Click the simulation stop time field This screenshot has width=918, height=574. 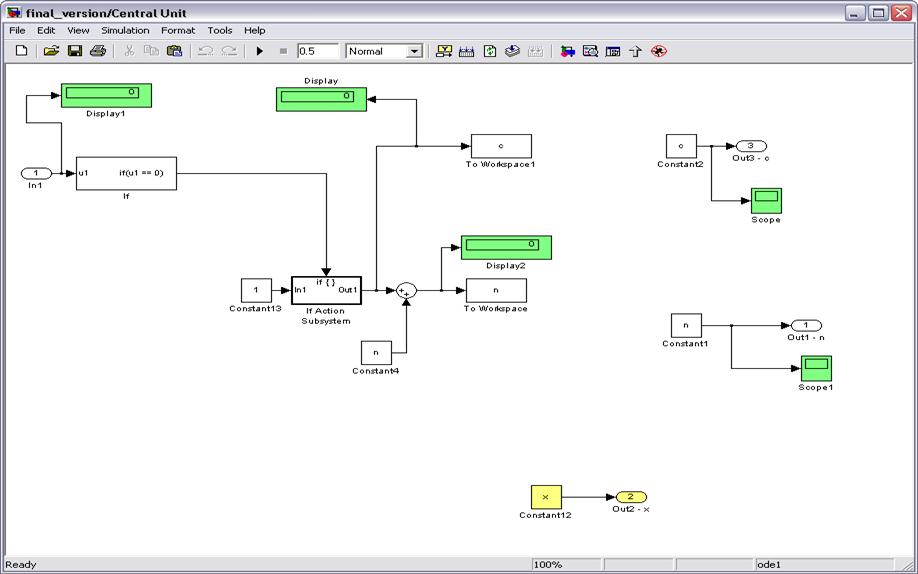318,52
